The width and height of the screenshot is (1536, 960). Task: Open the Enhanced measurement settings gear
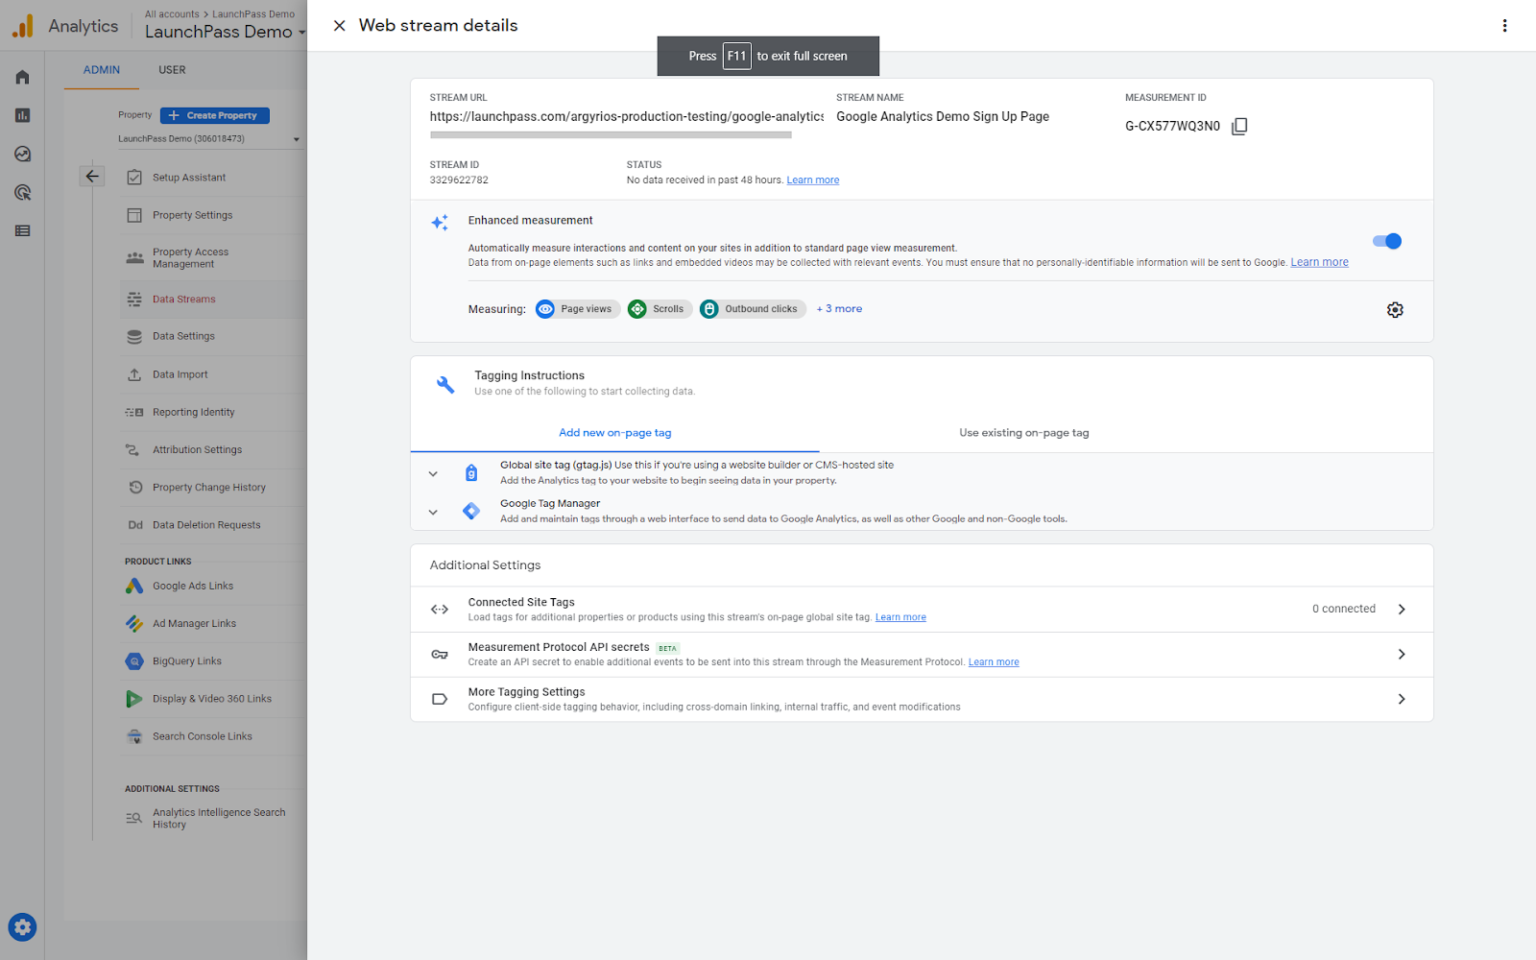coord(1395,310)
